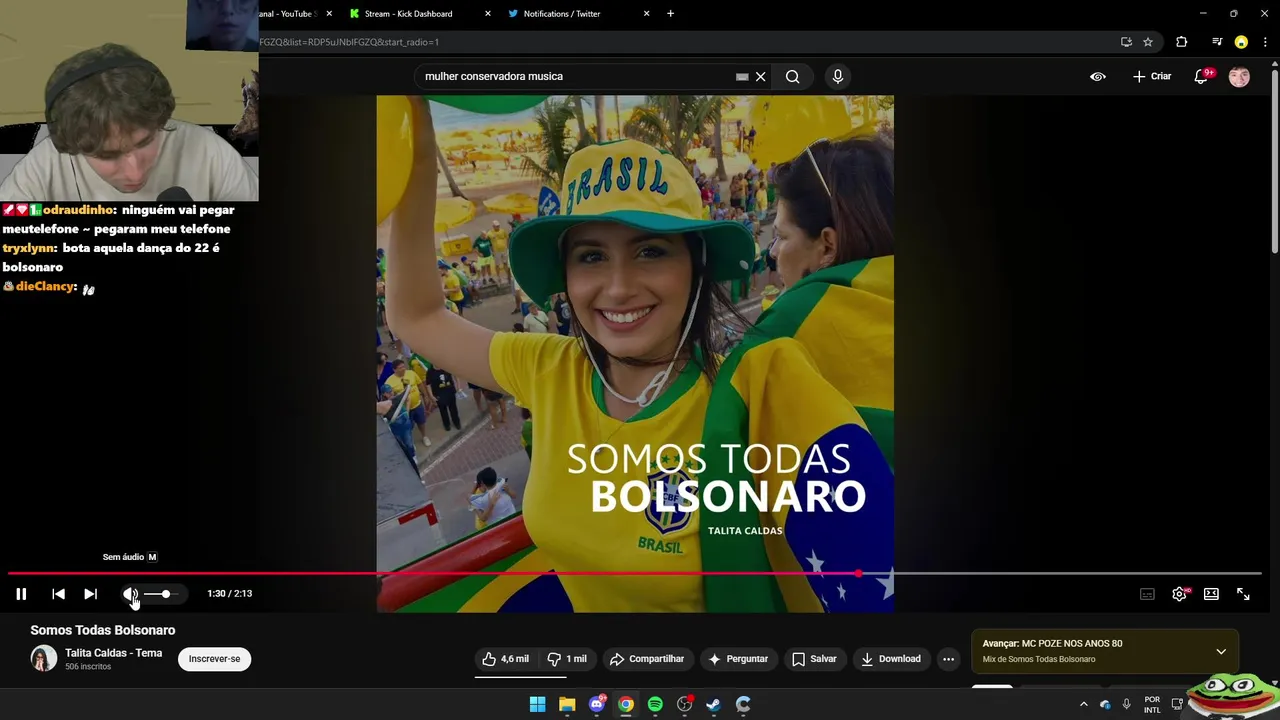The height and width of the screenshot is (720, 1280).
Task: Open Chrome media controls icon
Action: 1217,42
